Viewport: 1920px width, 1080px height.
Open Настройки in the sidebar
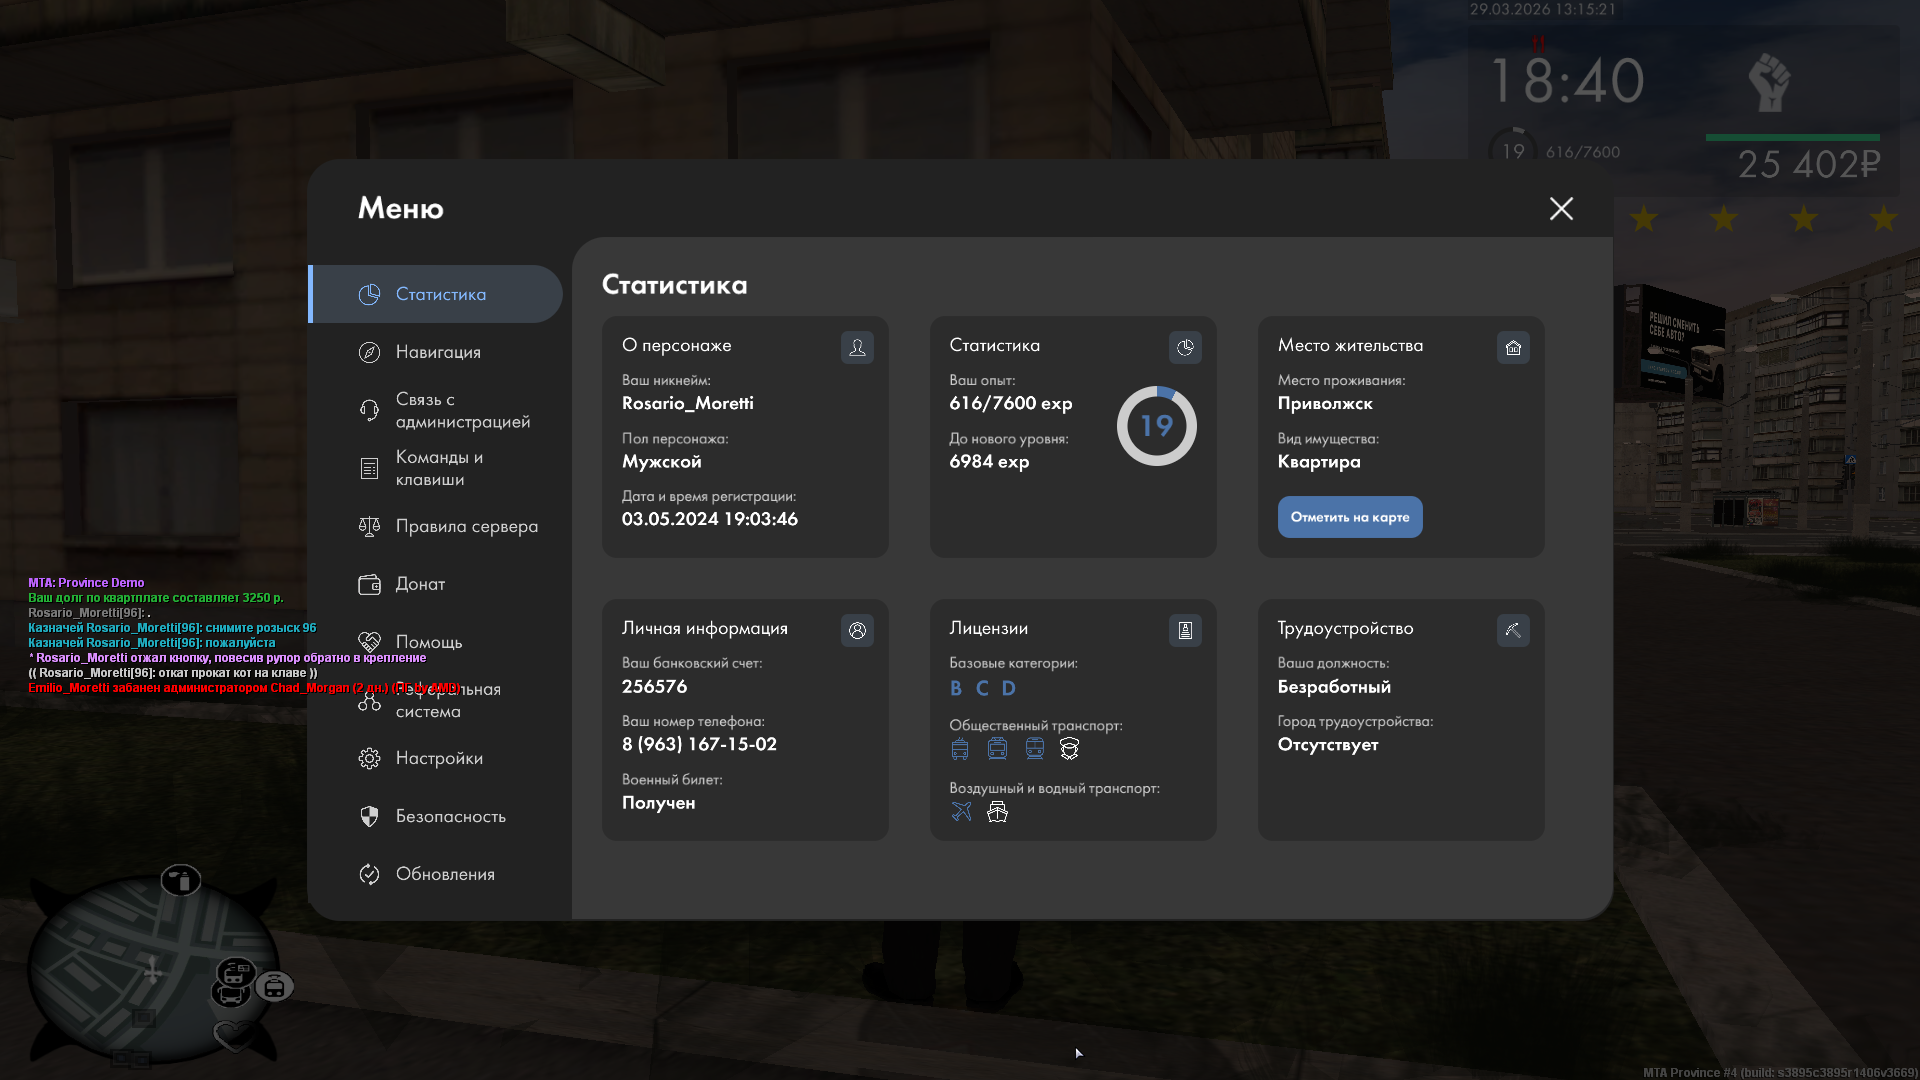tap(438, 758)
